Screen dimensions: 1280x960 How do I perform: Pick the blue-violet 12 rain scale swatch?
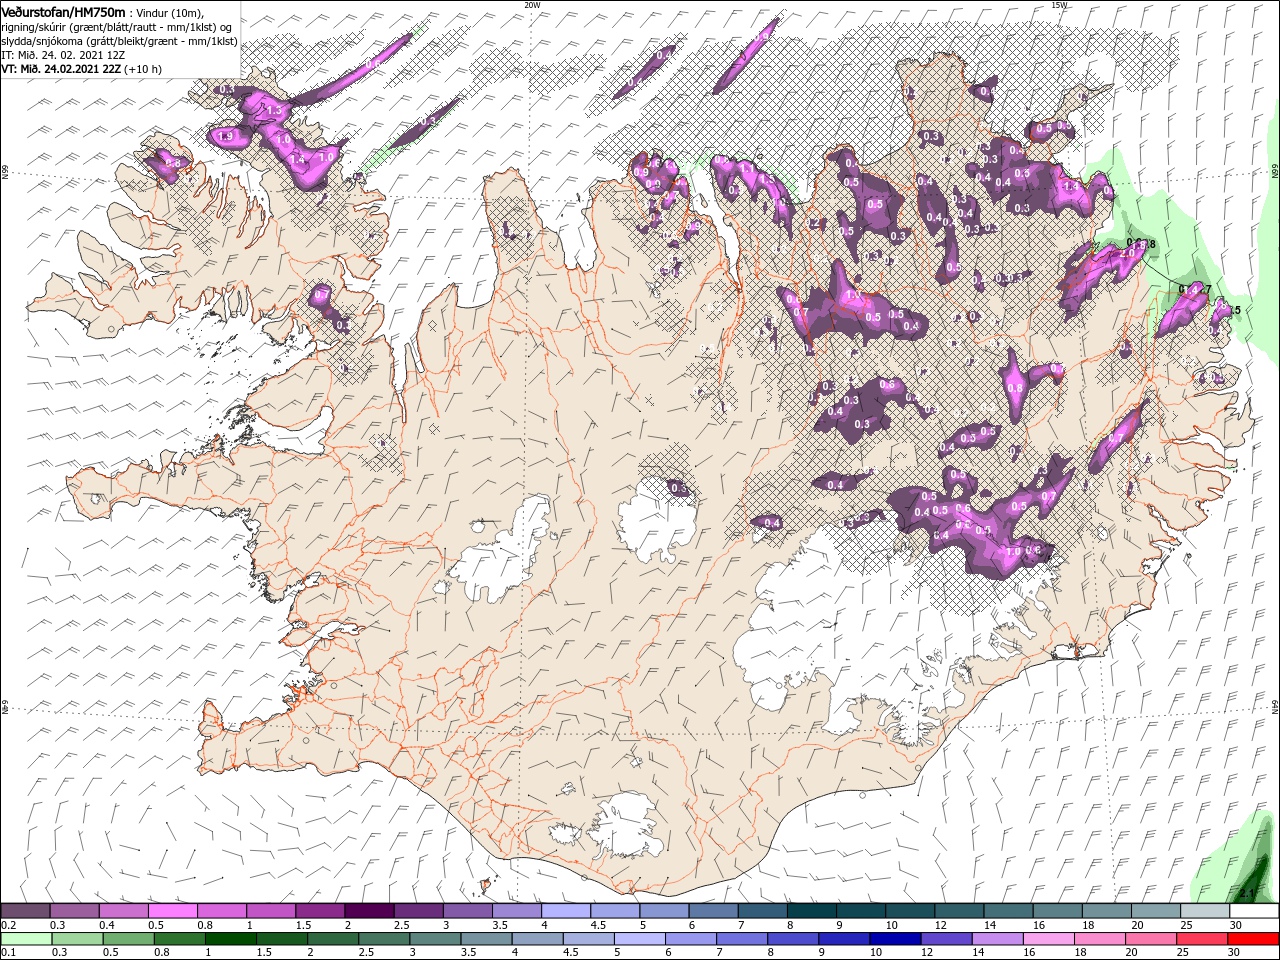coord(946,939)
